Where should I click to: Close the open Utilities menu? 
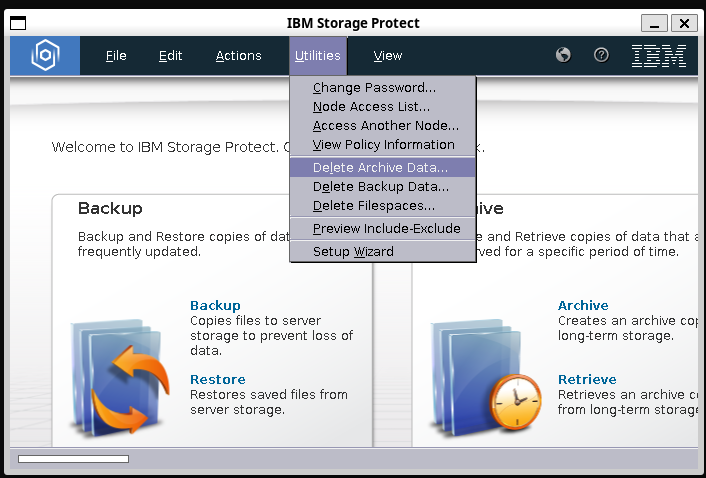pyautogui.click(x=318, y=56)
